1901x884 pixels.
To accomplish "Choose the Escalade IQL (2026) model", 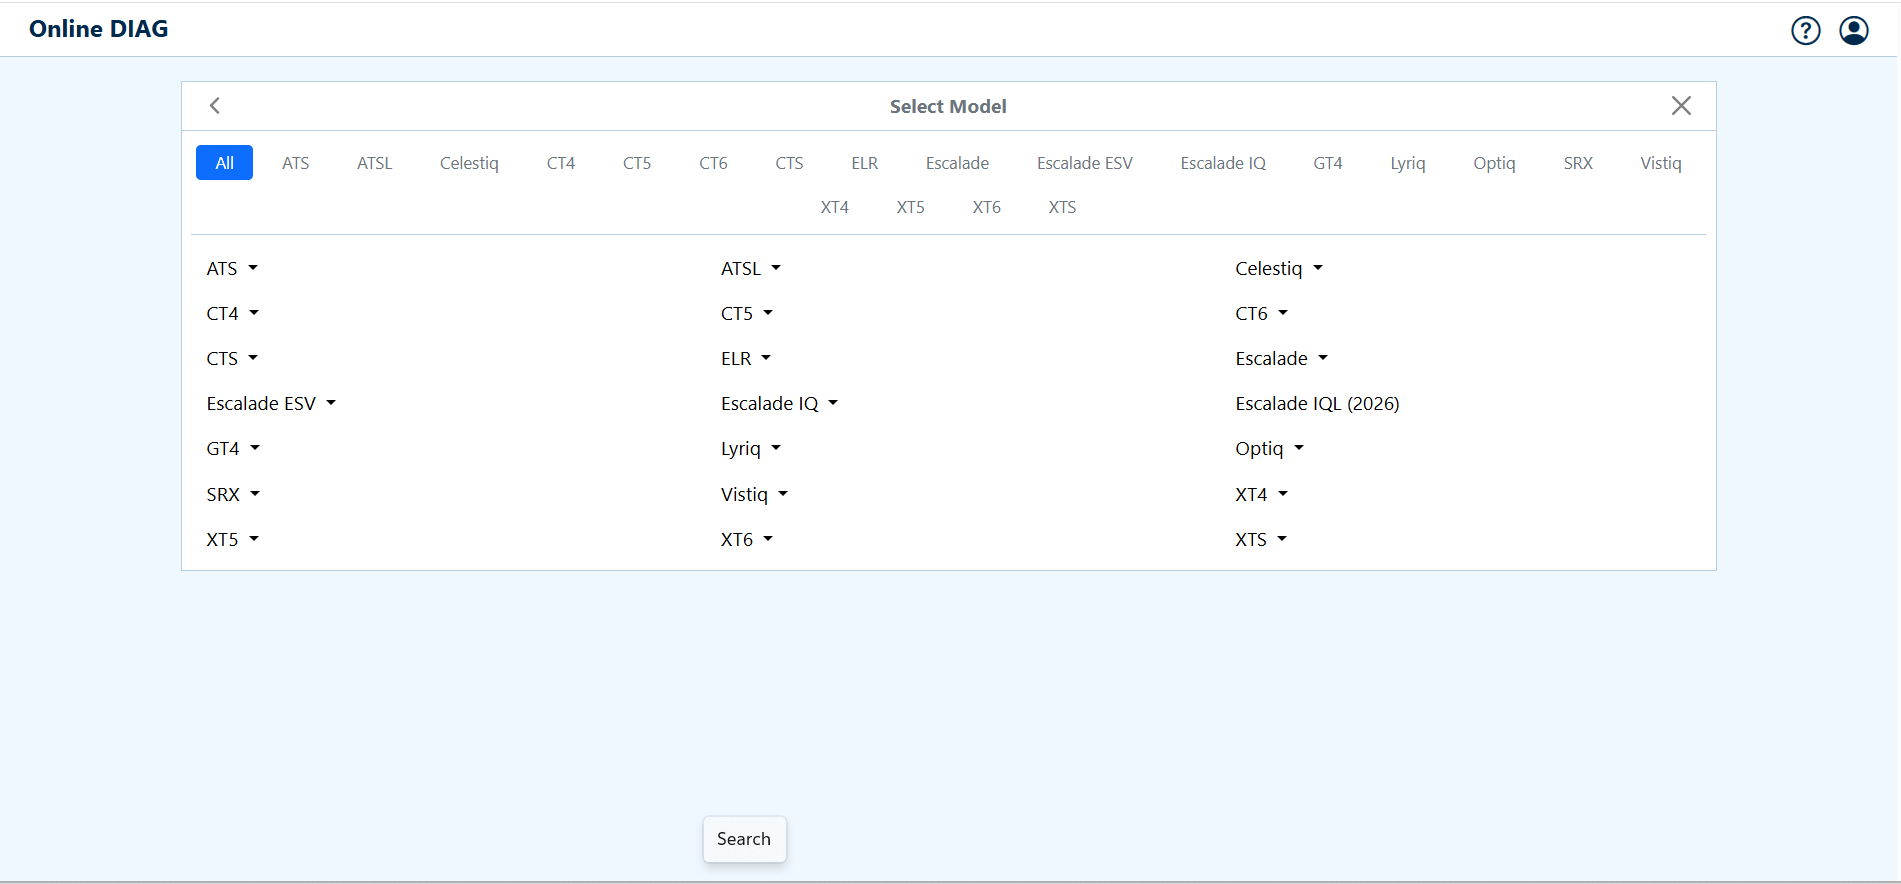I will click(1317, 403).
